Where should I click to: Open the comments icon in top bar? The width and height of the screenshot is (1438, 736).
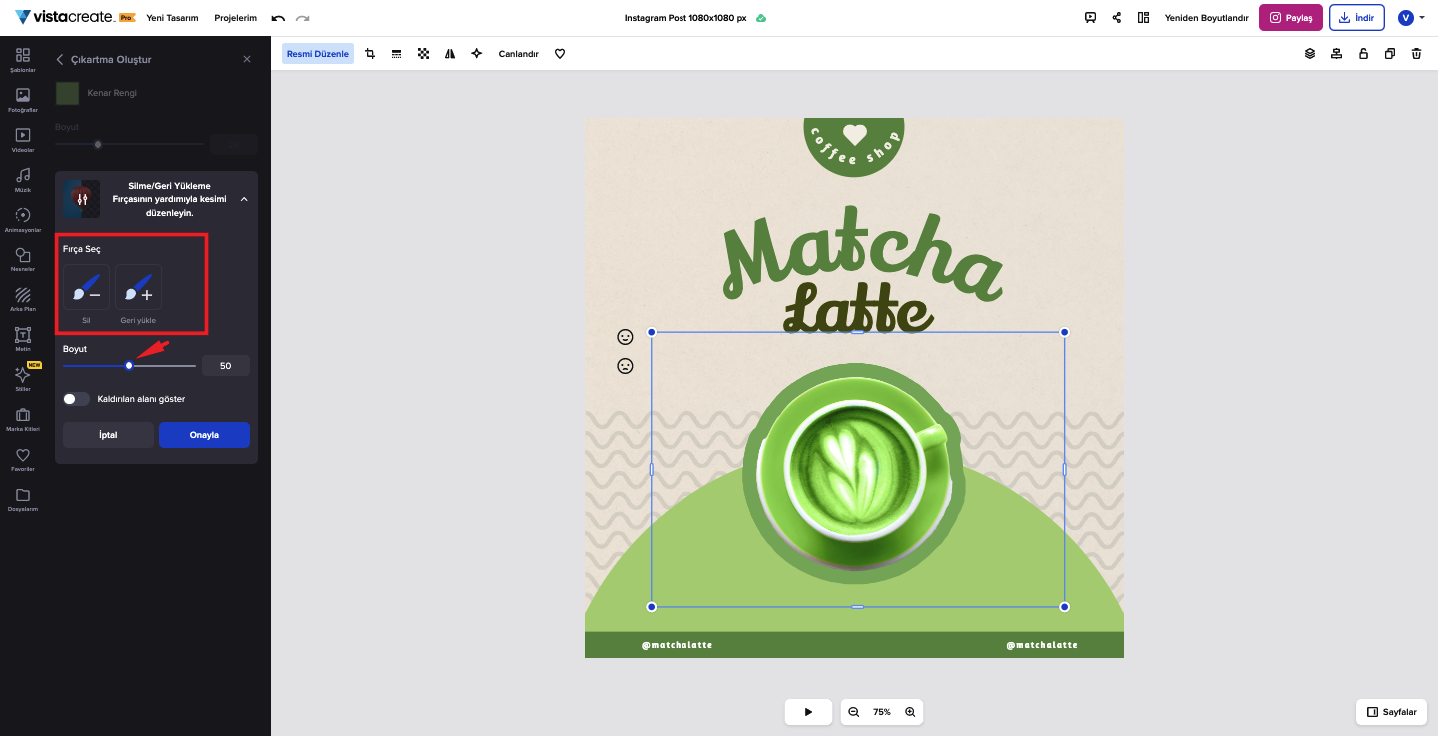(1090, 18)
